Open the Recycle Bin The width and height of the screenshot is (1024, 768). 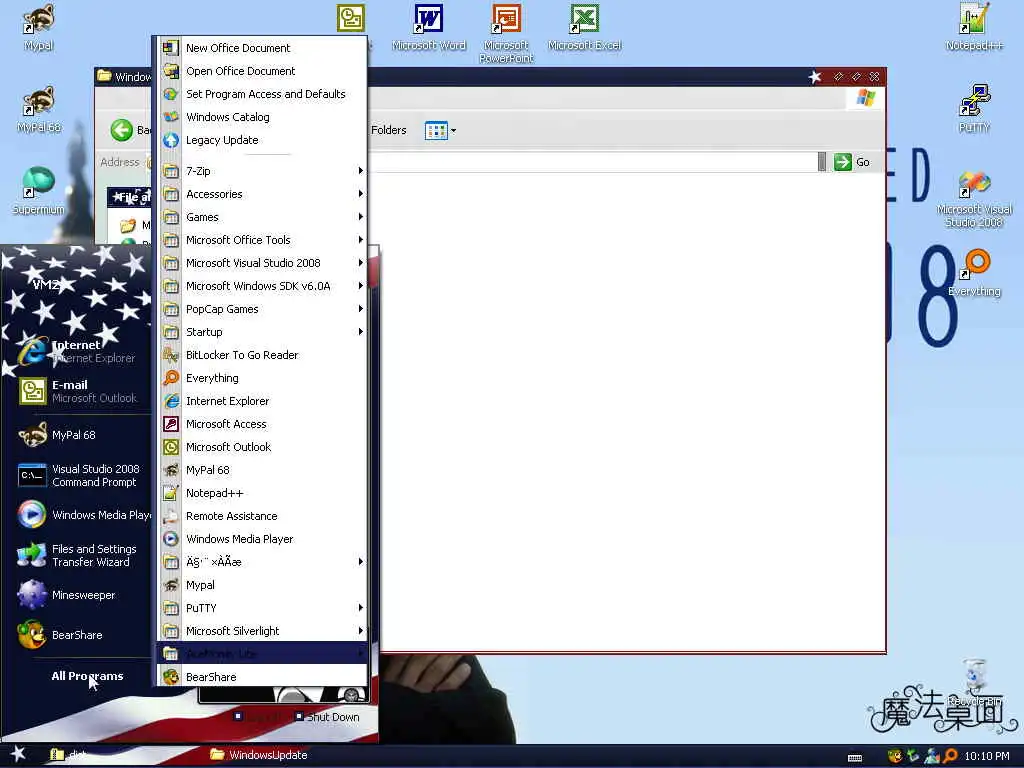pyautogui.click(x=975, y=683)
